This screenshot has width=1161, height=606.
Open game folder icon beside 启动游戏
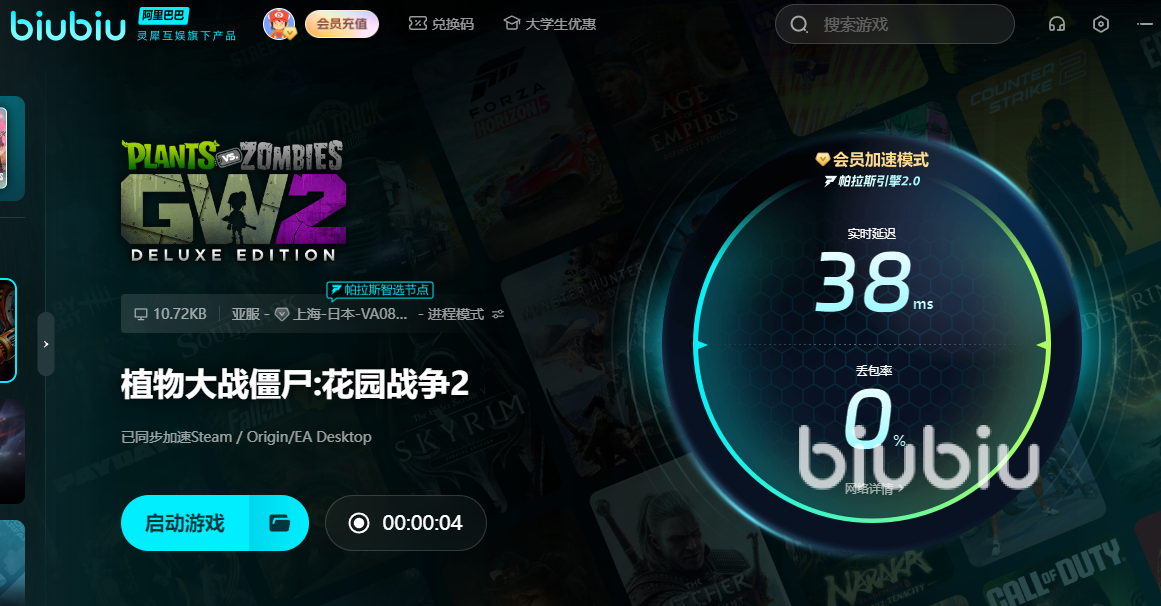279,523
